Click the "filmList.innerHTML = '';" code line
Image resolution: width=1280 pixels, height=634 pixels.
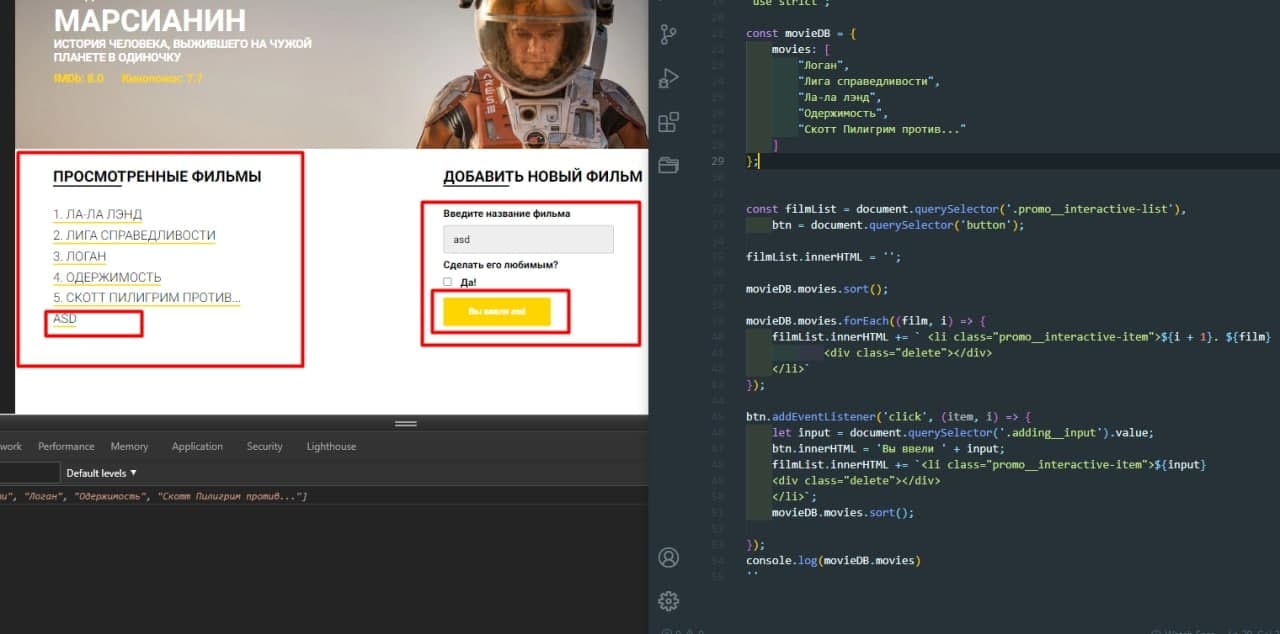pyautogui.click(x=824, y=257)
